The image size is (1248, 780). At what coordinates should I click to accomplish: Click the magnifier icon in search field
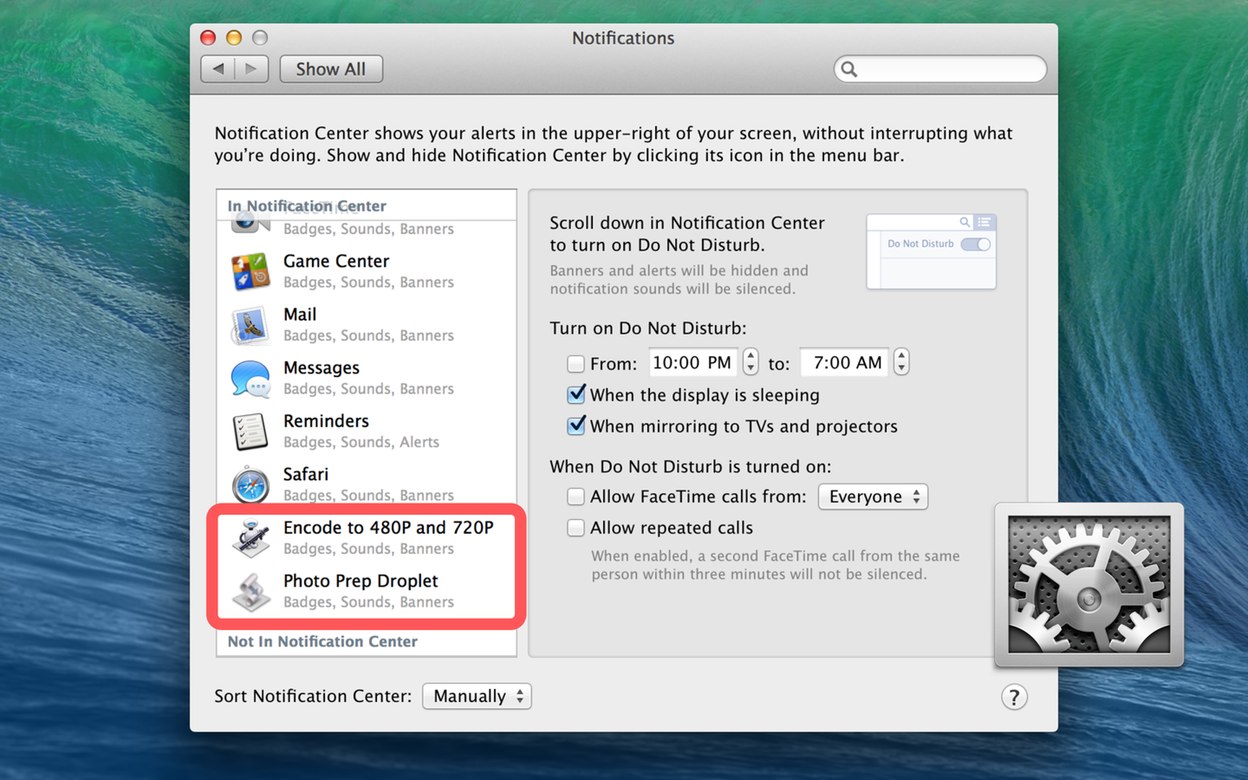[x=849, y=69]
